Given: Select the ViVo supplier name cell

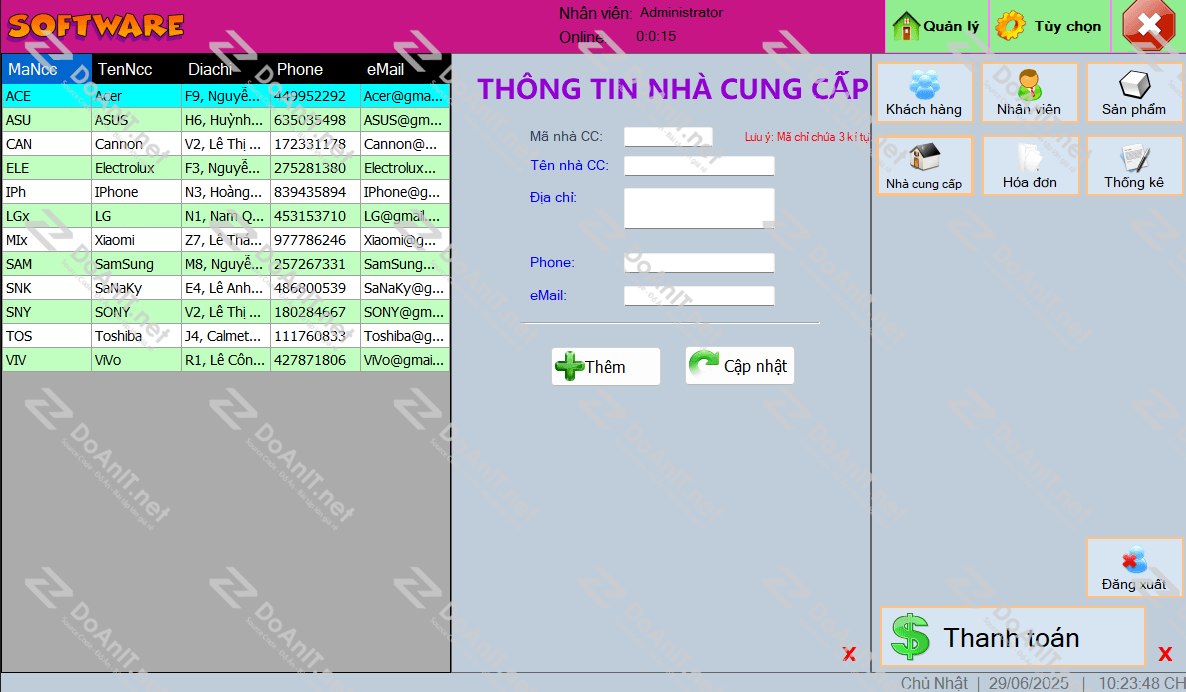Looking at the screenshot, I should (136, 360).
